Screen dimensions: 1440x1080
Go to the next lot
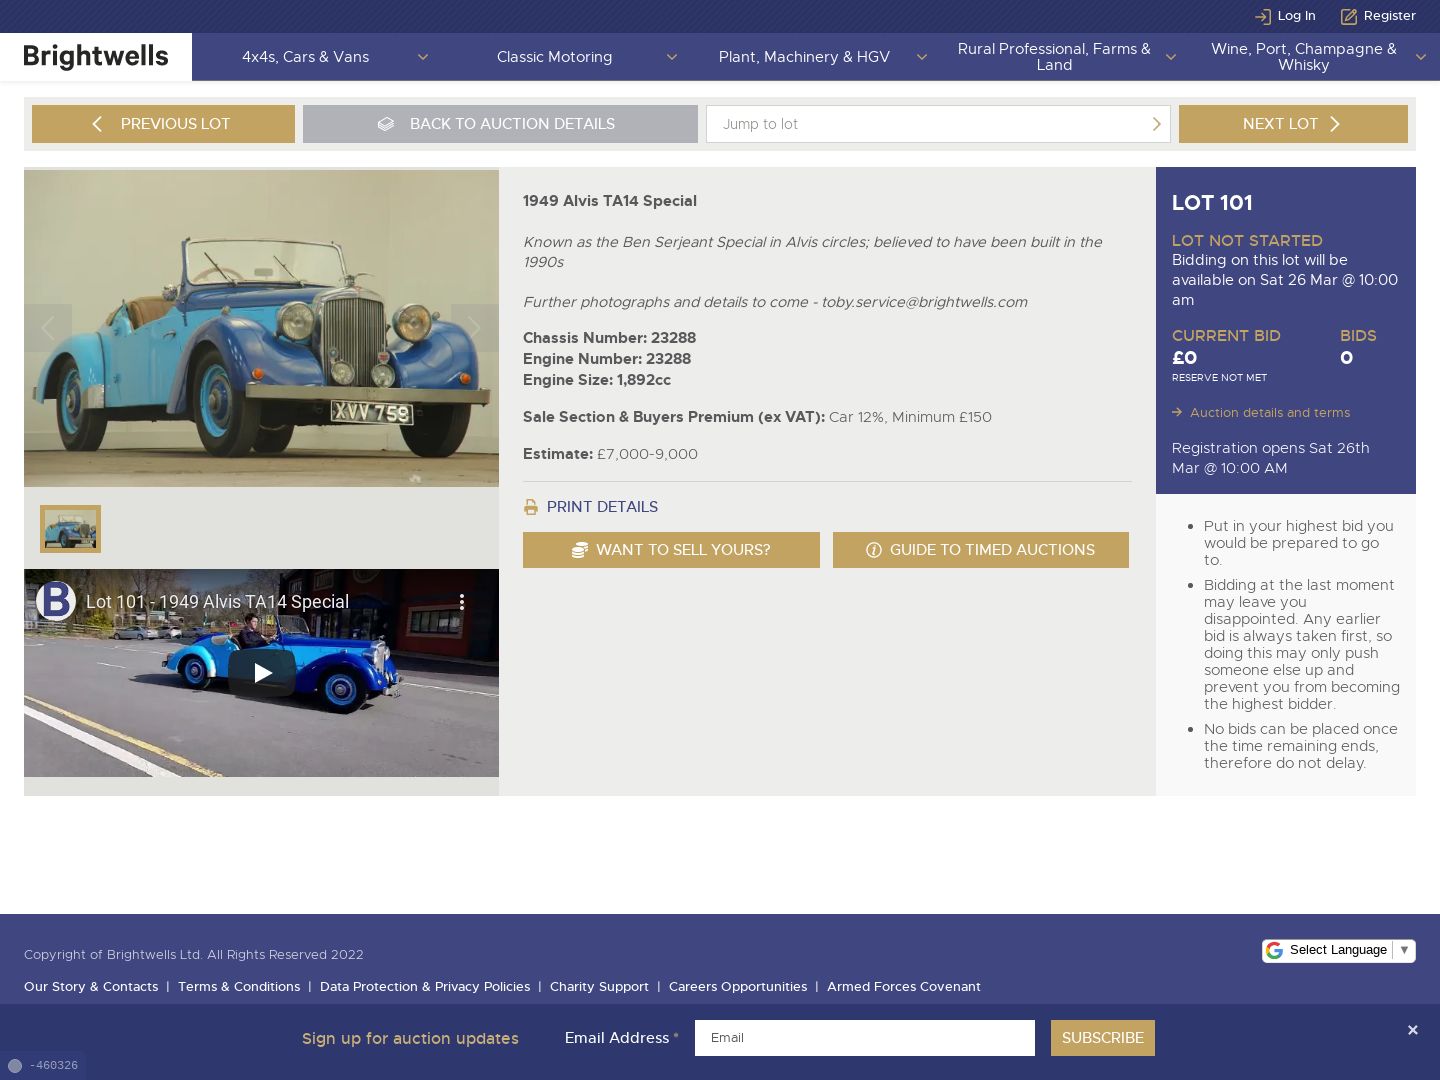pyautogui.click(x=1293, y=124)
